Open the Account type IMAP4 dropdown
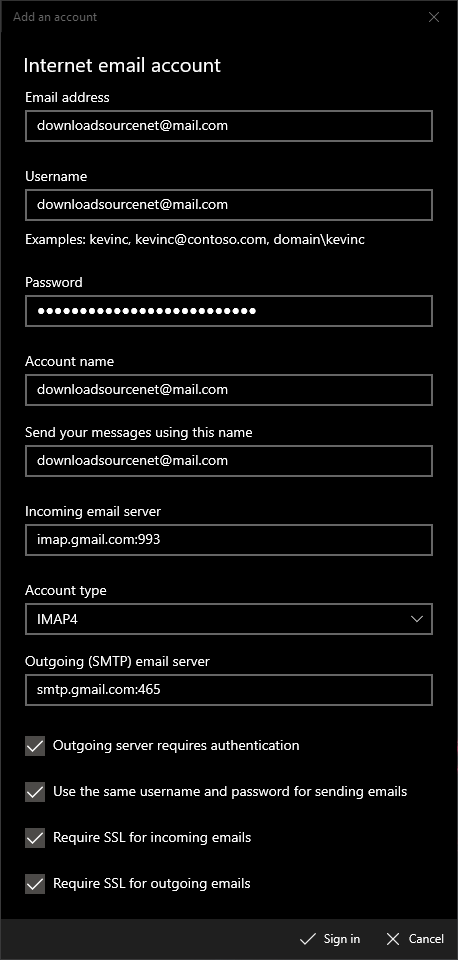The image size is (458, 960). click(229, 619)
